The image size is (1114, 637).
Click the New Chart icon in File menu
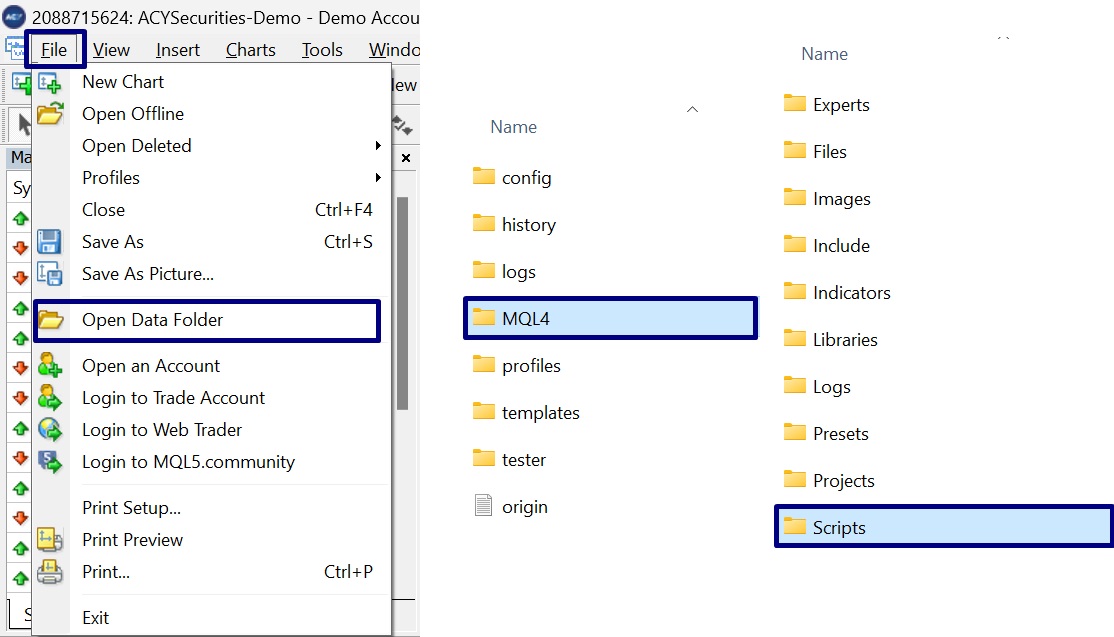[50, 83]
